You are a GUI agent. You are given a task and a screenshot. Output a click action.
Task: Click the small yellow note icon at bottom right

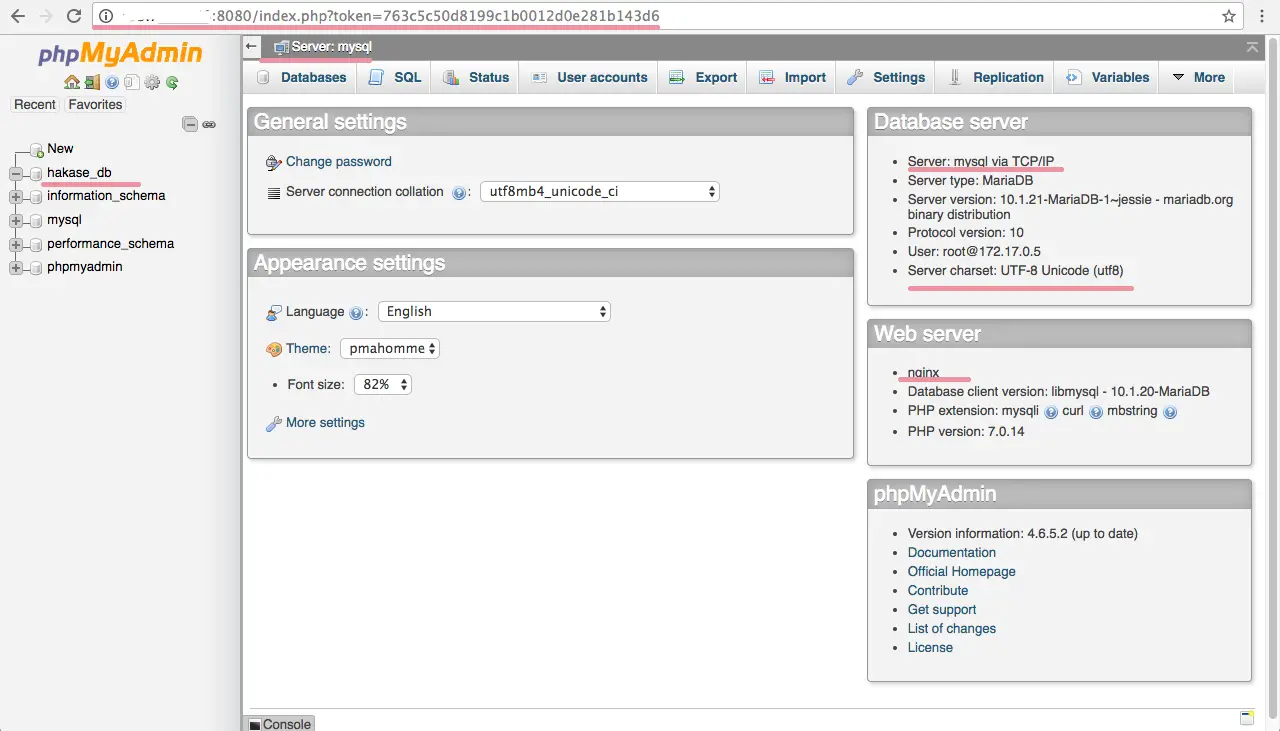[1247, 717]
